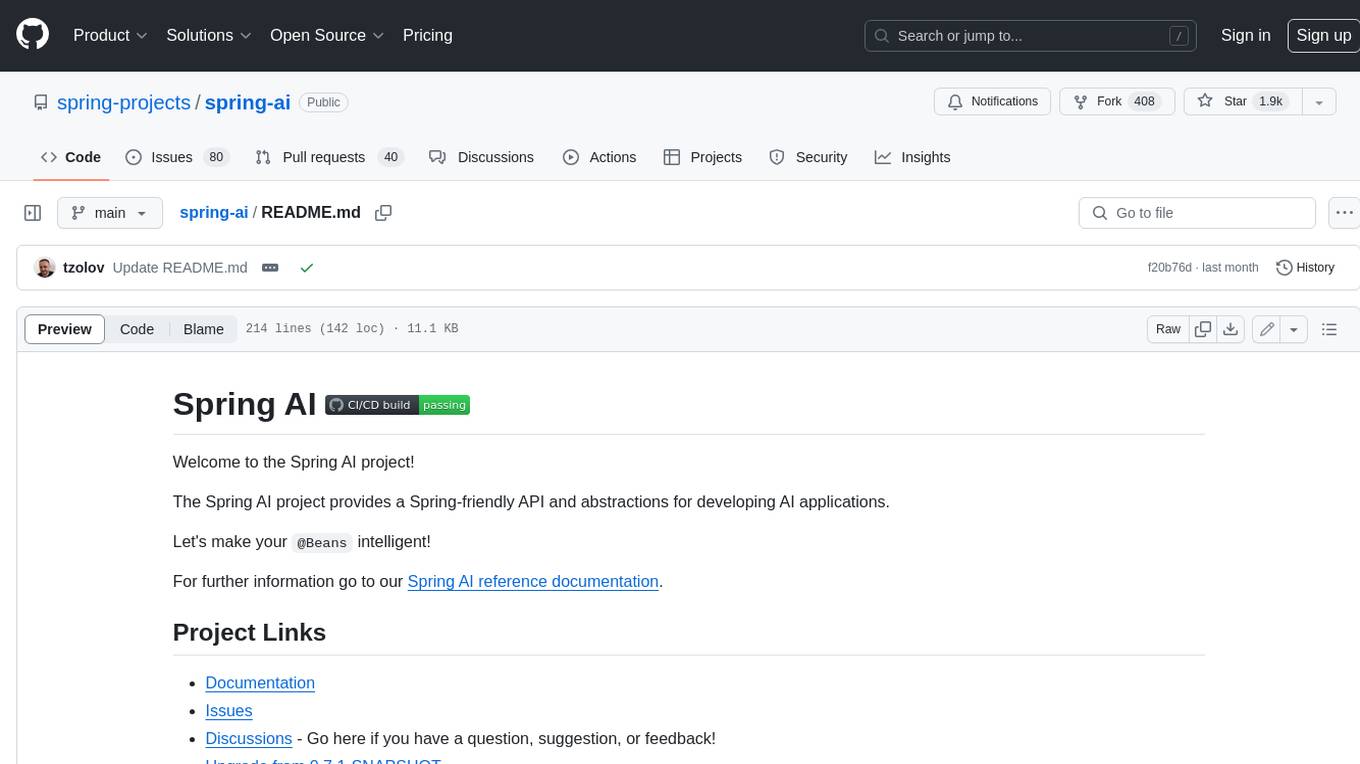Switch to the Discussions tab

[482, 157]
